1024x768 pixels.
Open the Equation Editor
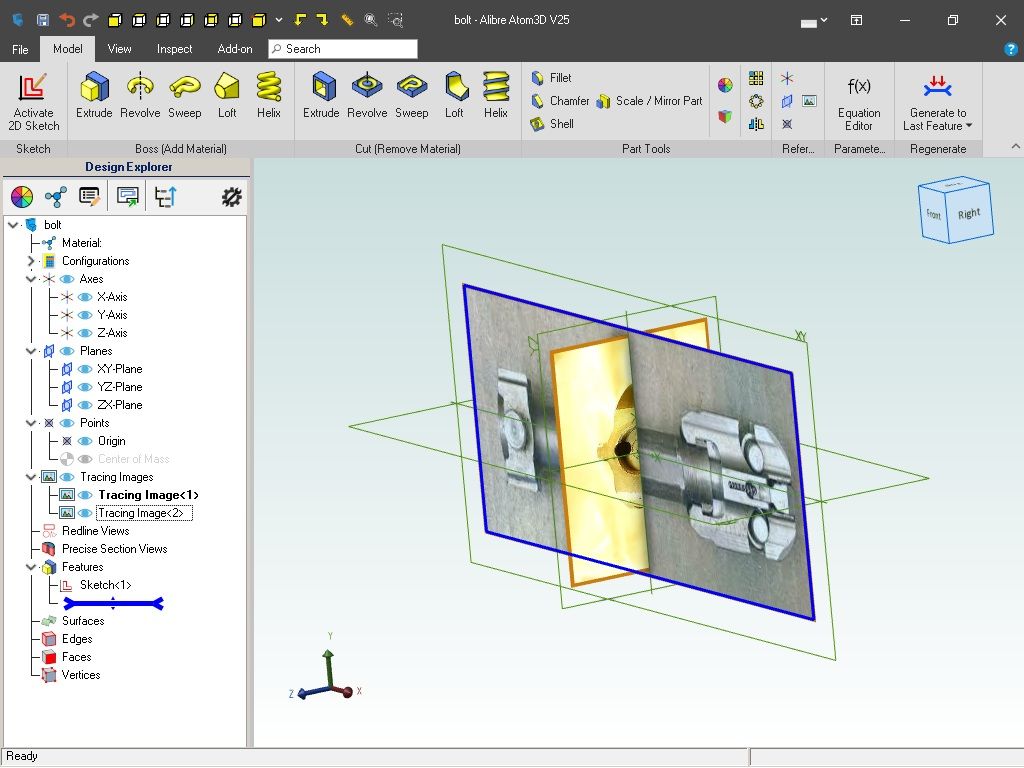[859, 102]
